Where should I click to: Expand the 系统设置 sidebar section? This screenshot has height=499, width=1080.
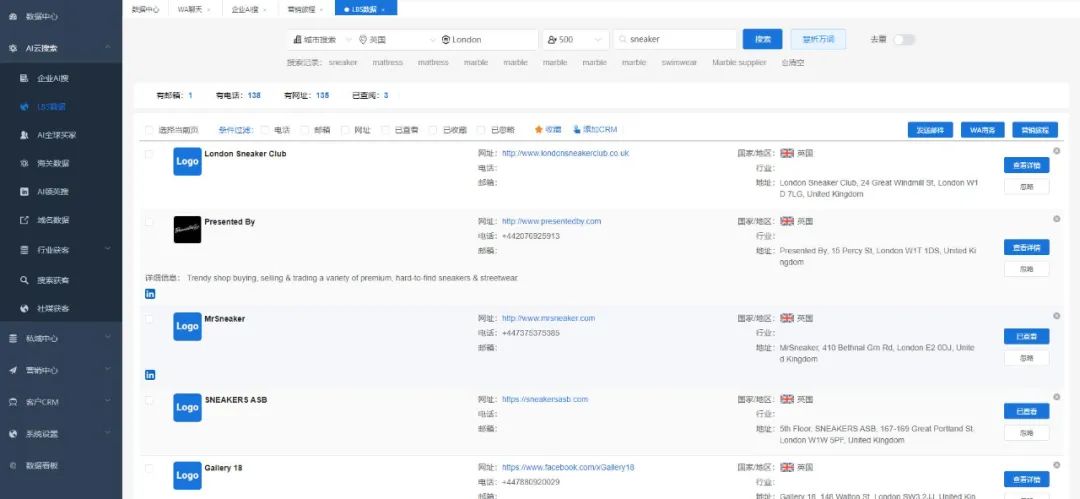click(108, 434)
